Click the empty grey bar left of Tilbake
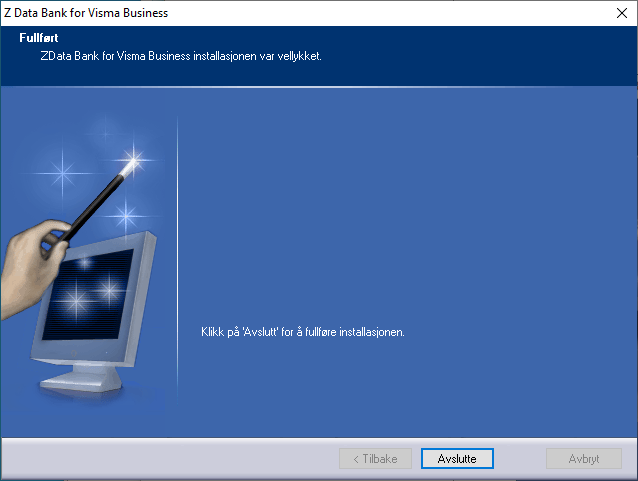638x481 pixels. pos(170,459)
